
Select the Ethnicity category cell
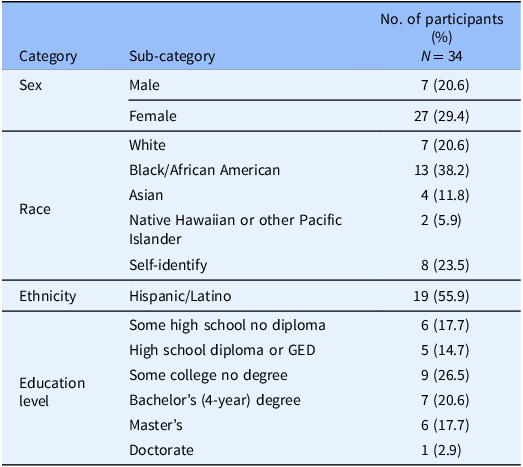pyautogui.click(x=48, y=296)
